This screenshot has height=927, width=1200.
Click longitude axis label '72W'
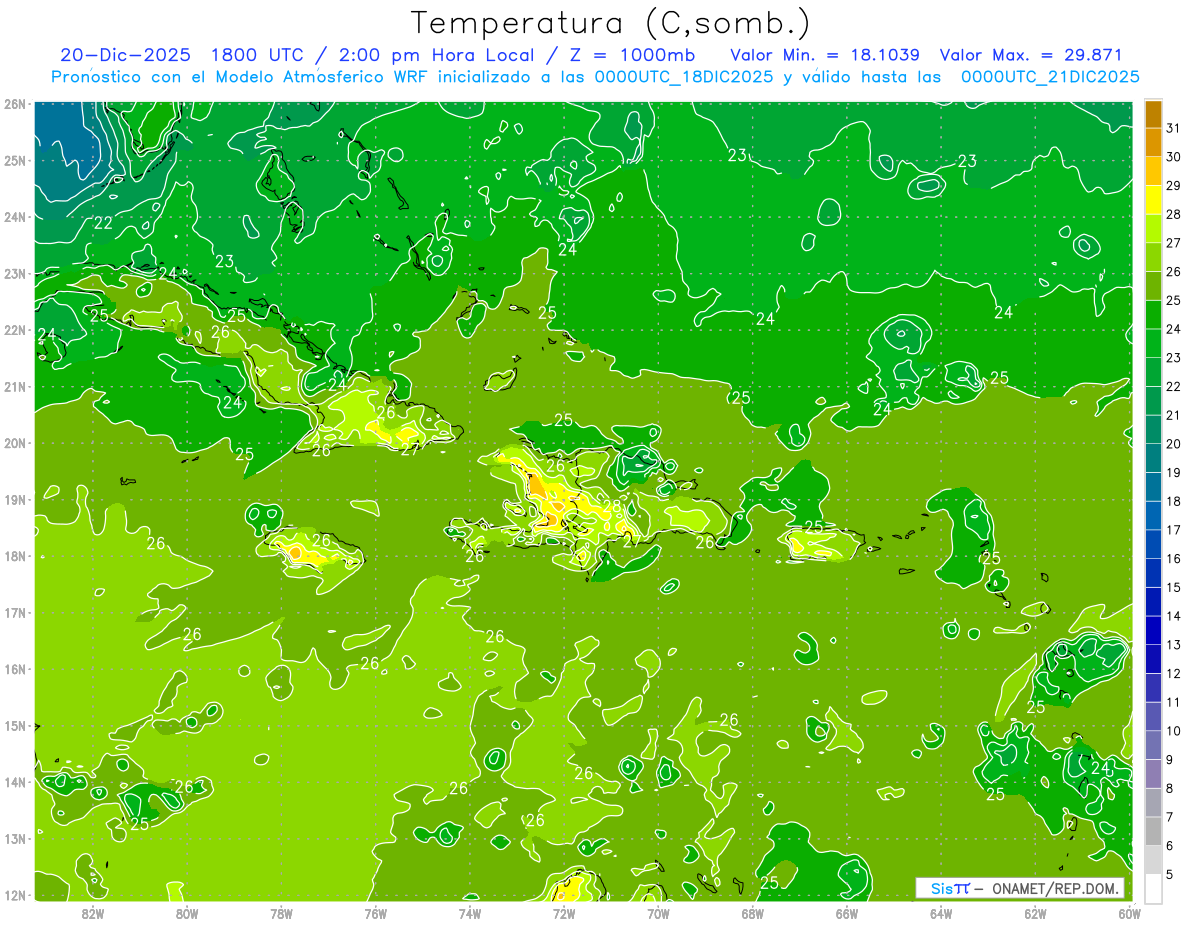coord(564,912)
